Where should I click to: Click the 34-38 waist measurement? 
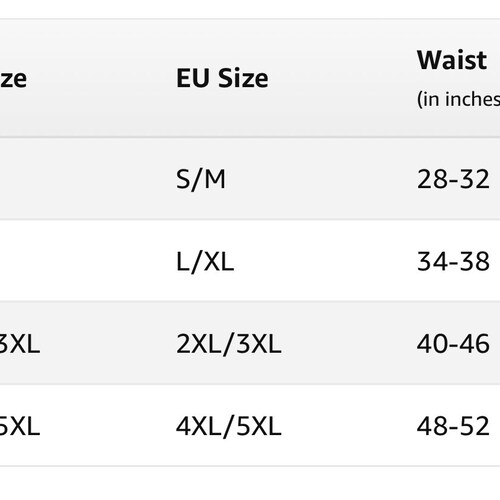[x=453, y=262]
